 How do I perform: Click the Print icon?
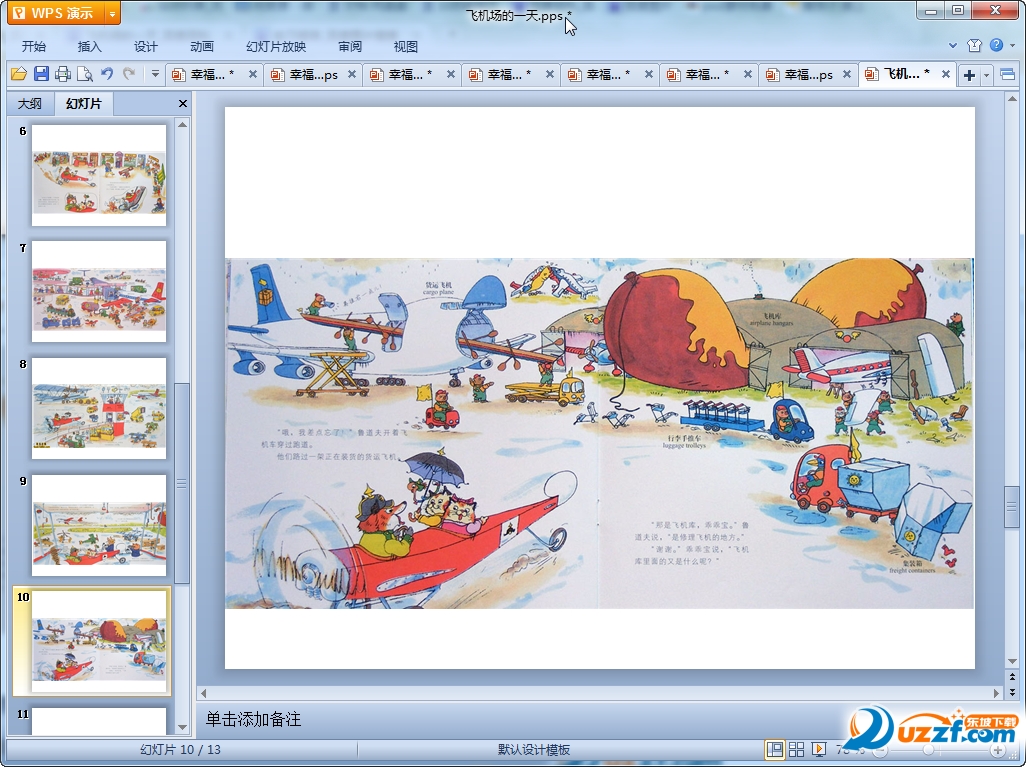click(x=63, y=74)
